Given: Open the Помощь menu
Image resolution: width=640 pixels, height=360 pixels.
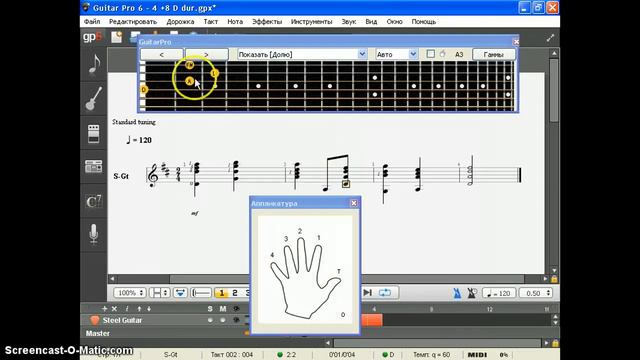Looking at the screenshot, I should coord(424,22).
